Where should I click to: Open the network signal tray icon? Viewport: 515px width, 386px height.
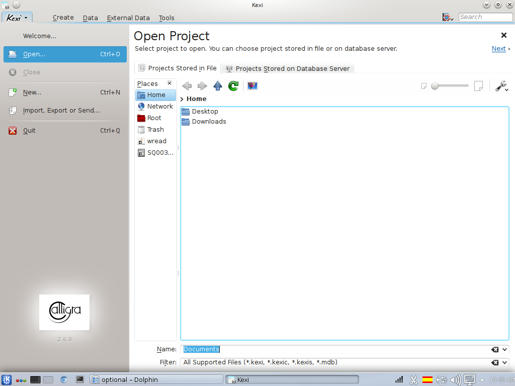point(399,380)
